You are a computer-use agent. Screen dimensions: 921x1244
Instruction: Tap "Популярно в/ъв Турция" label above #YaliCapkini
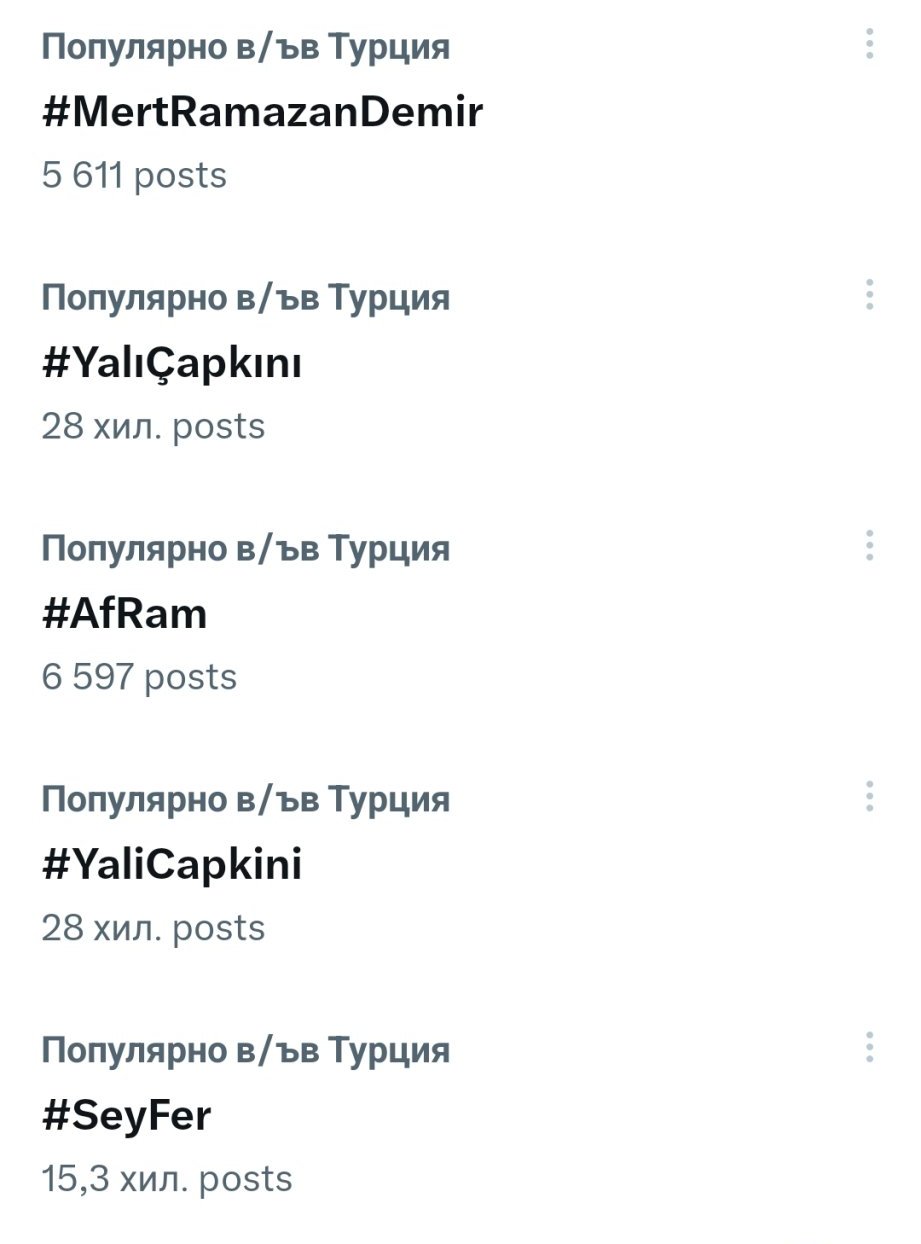pos(245,800)
